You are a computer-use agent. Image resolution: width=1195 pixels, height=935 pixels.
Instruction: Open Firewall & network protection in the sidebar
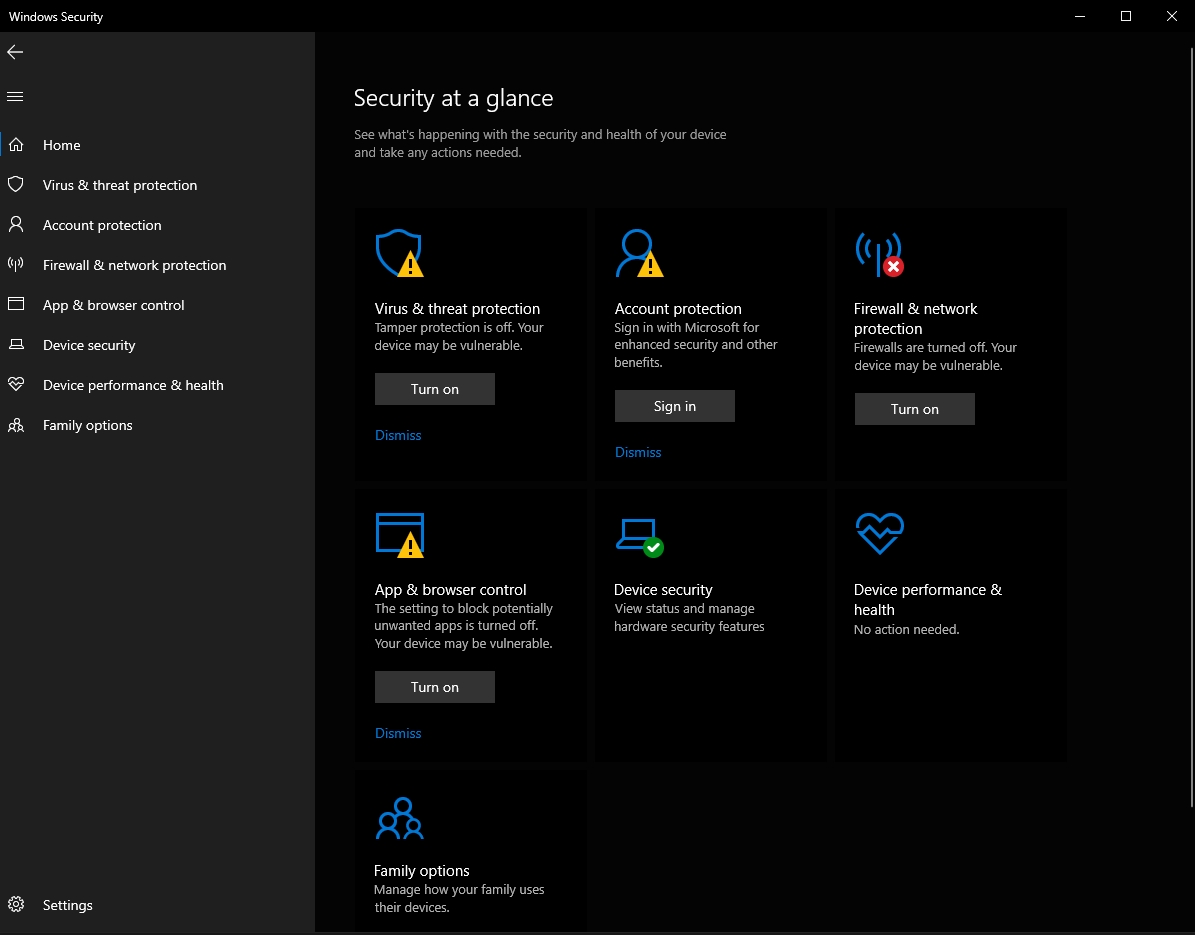point(134,265)
